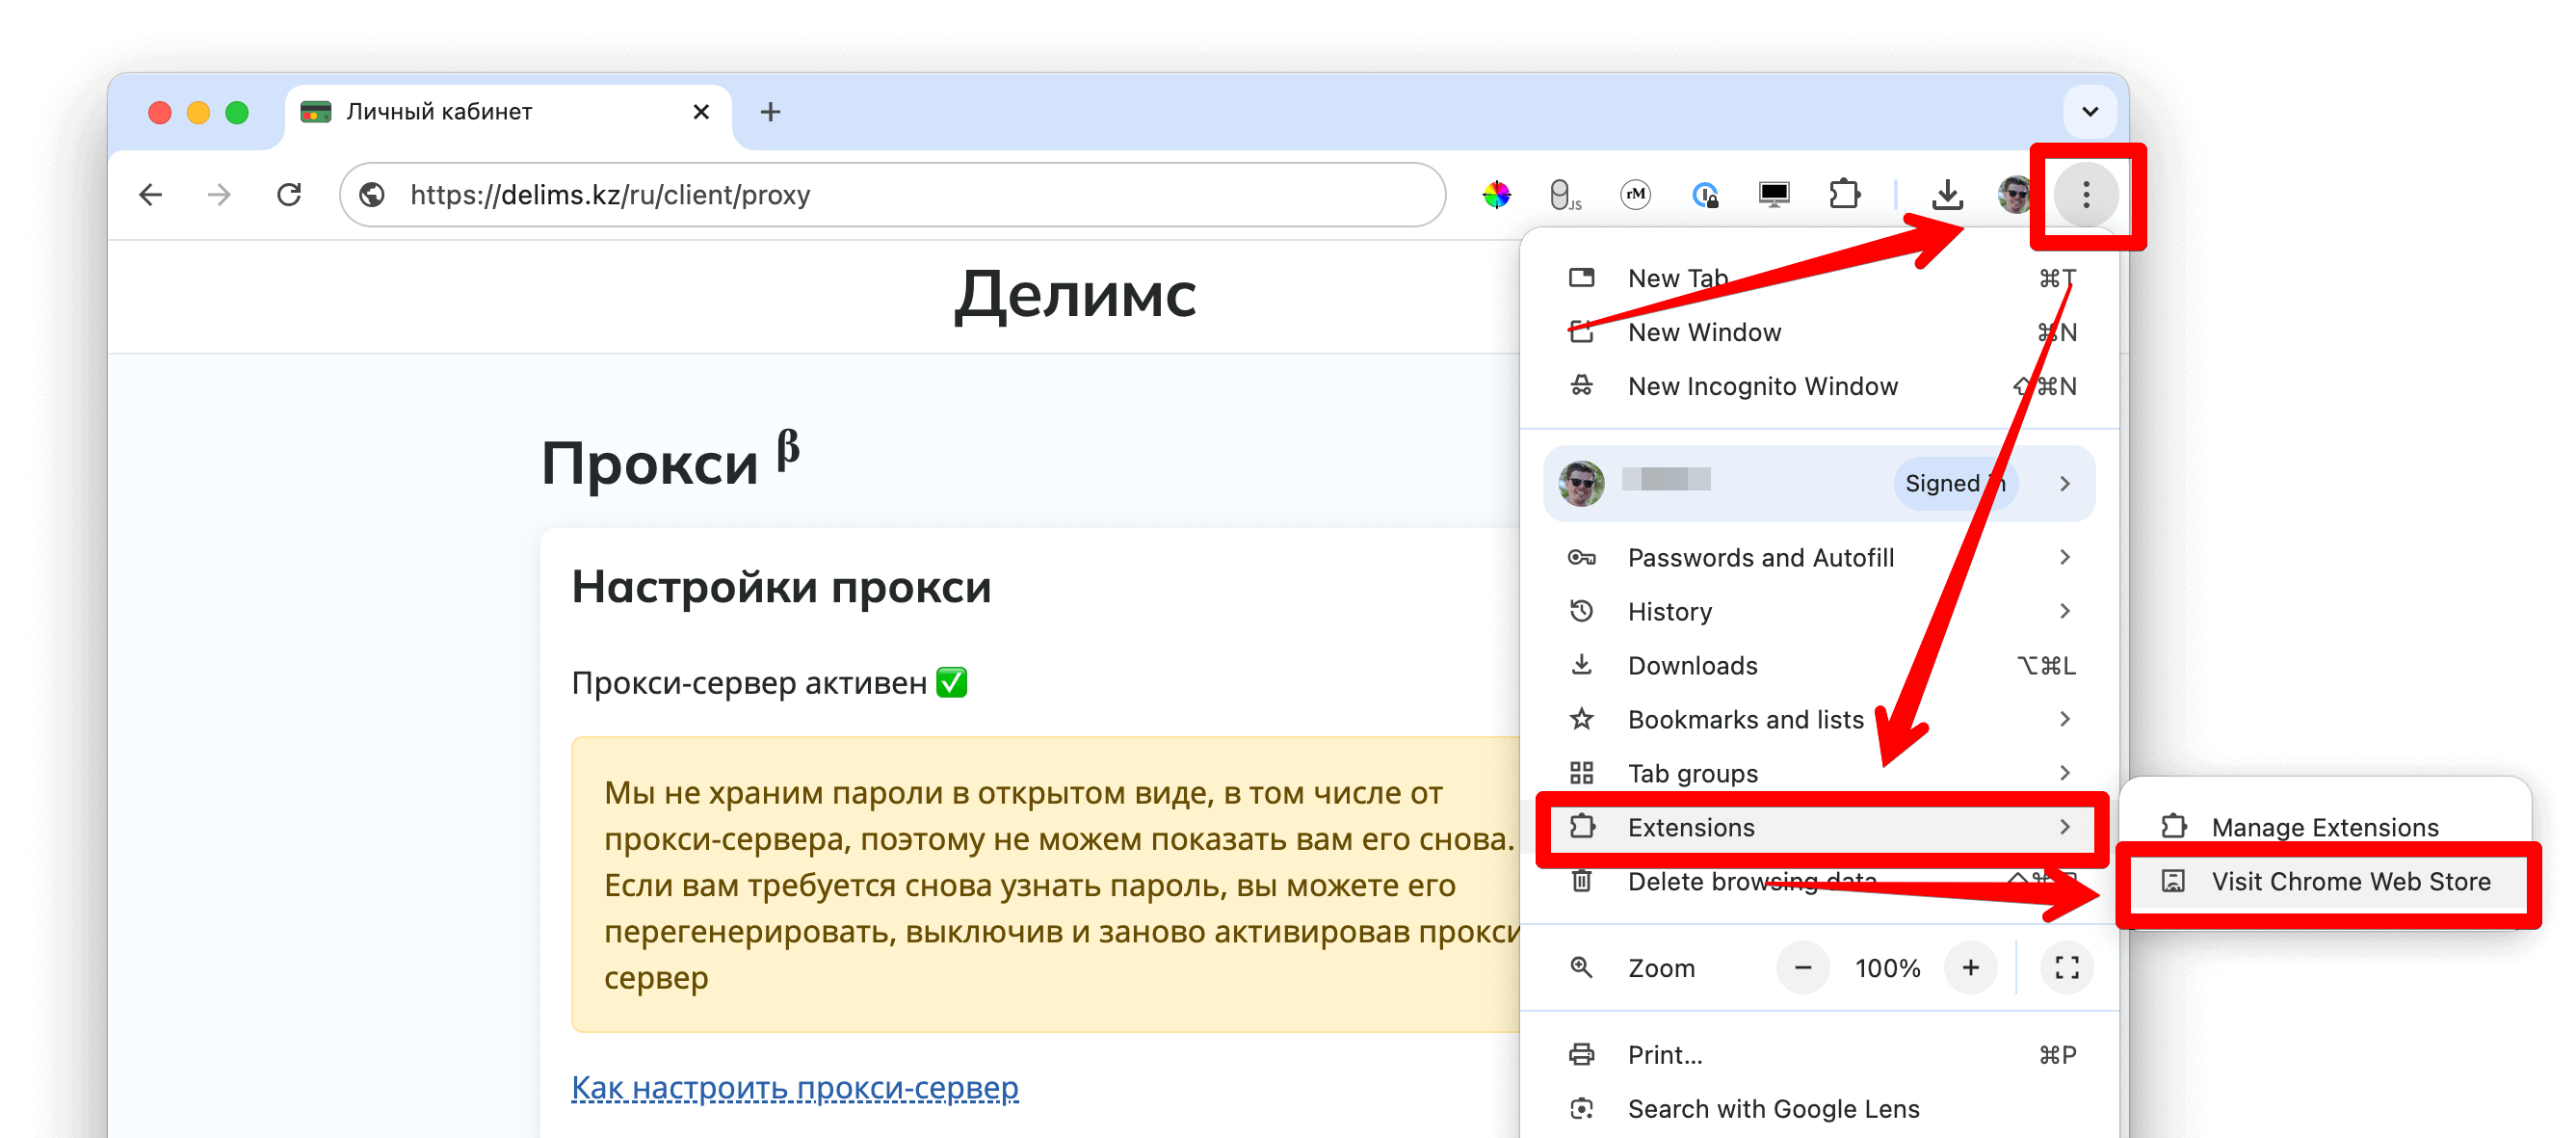Choose New Window menu item
The width and height of the screenshot is (2576, 1138).
coord(1819,332)
